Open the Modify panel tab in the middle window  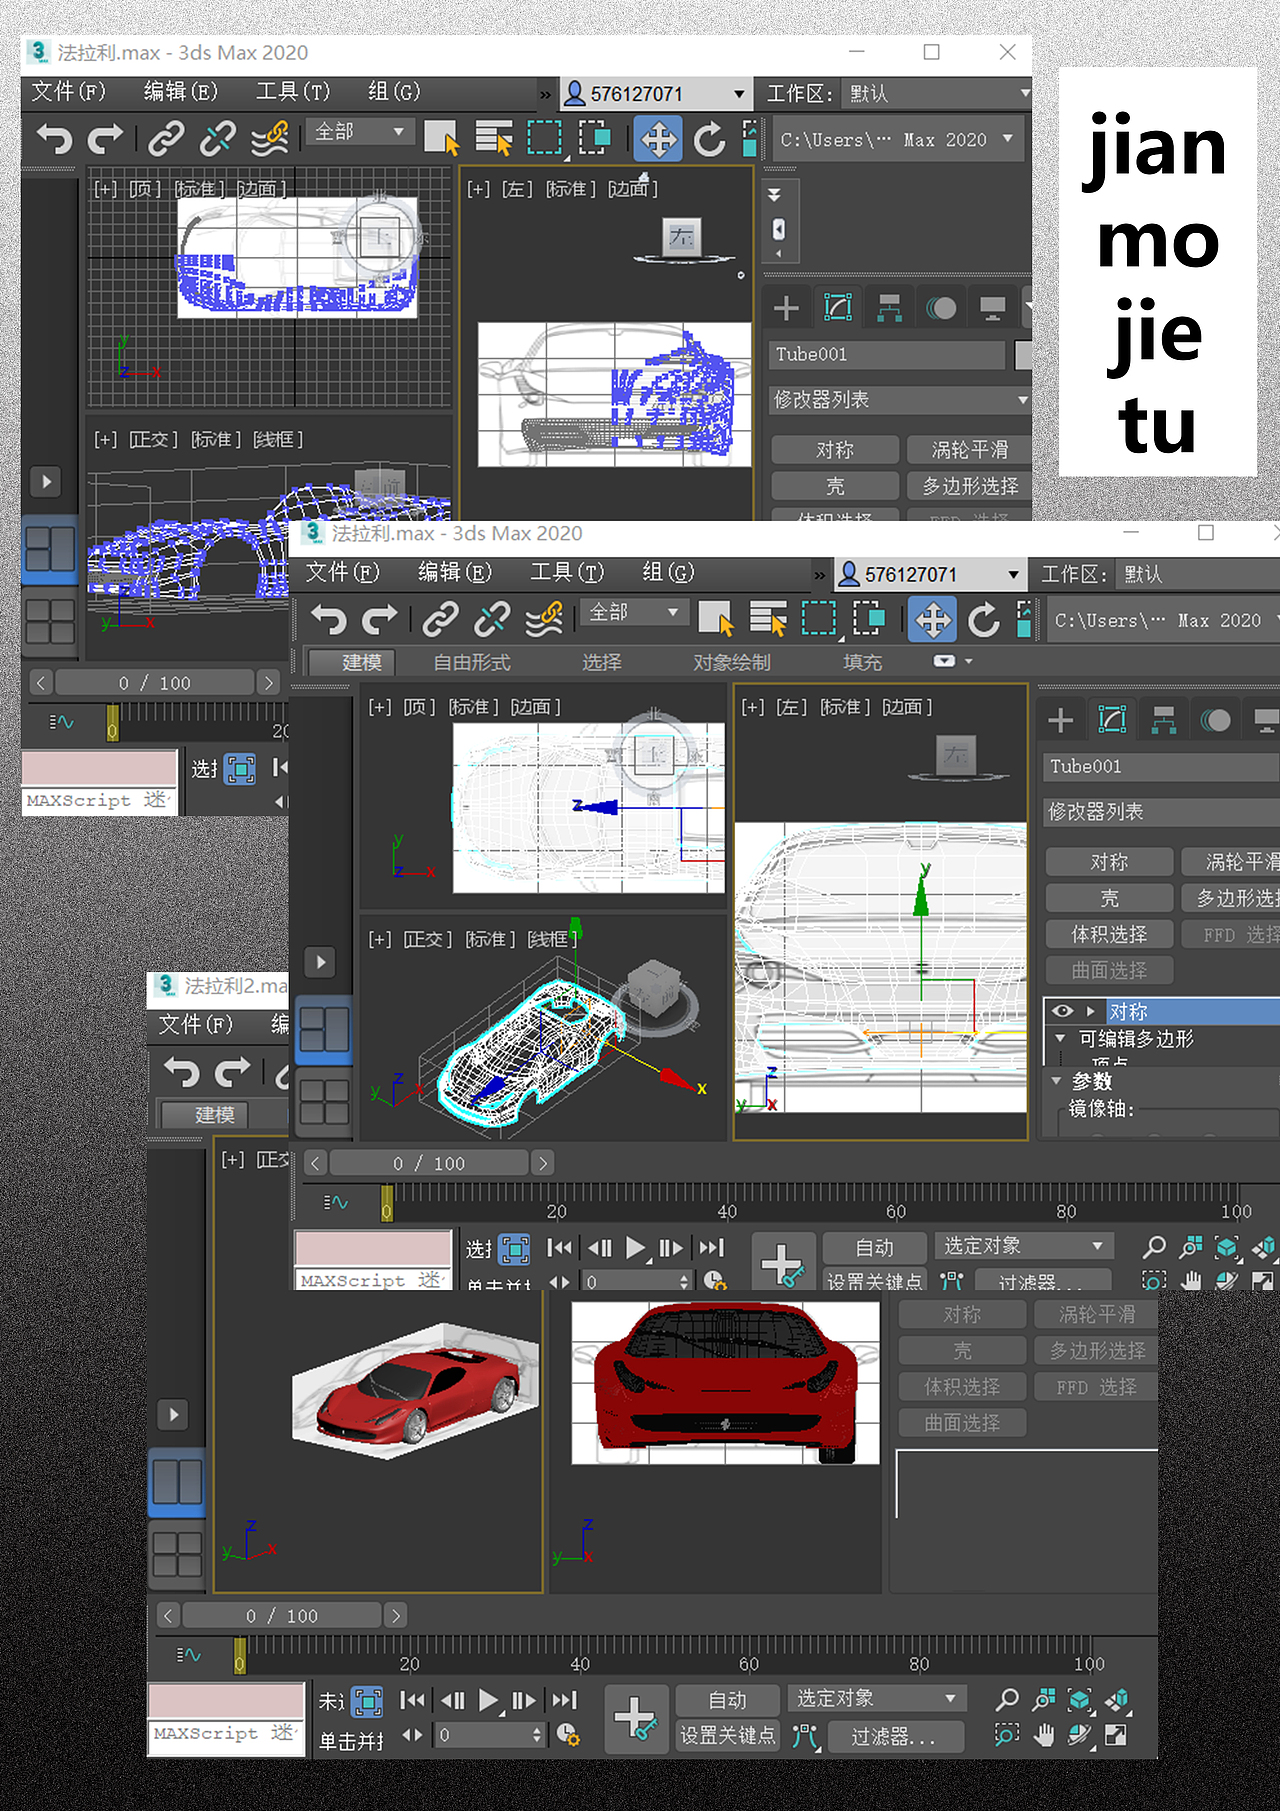[x=1112, y=720]
